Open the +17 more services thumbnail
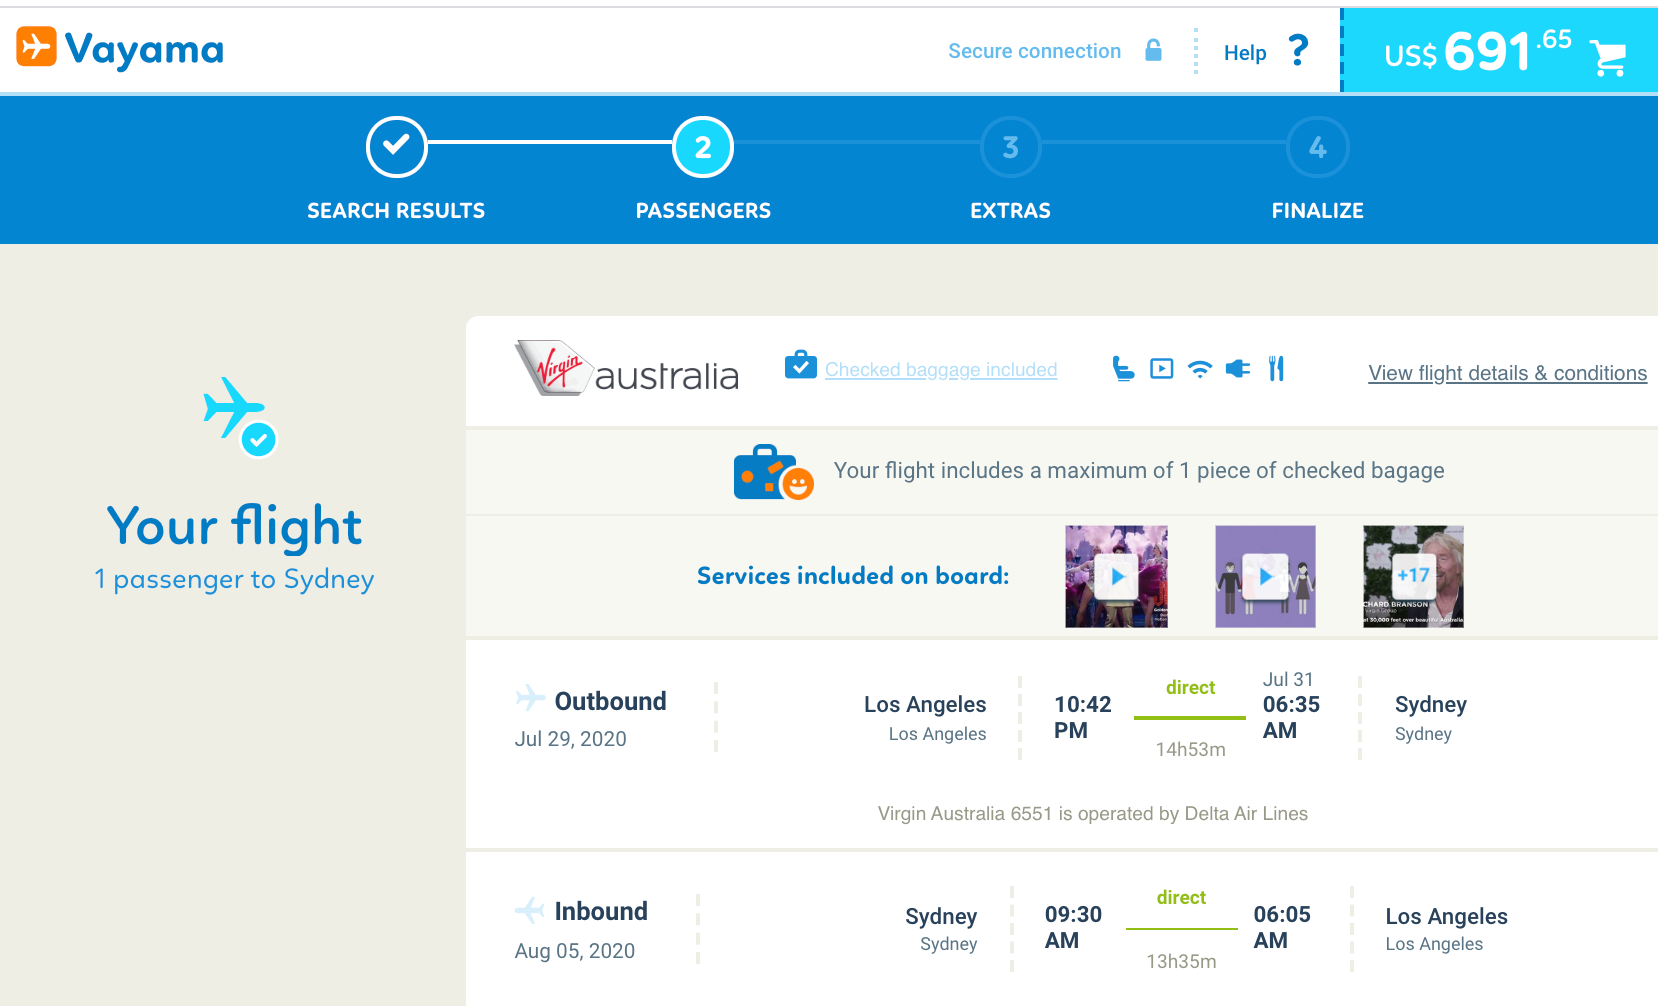The height and width of the screenshot is (1006, 1658). coord(1413,577)
